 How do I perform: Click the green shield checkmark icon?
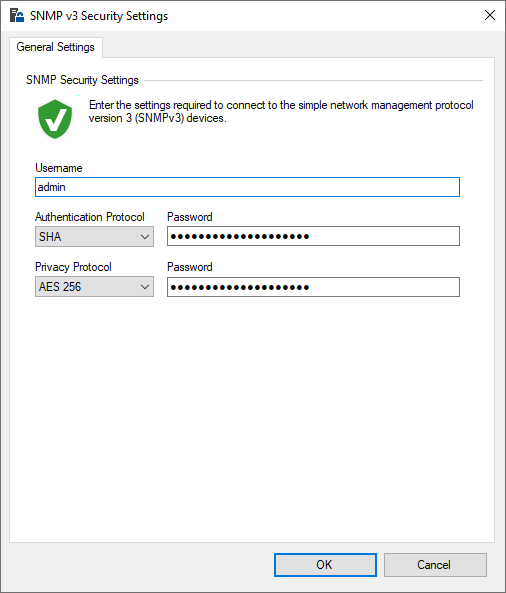tap(55, 119)
